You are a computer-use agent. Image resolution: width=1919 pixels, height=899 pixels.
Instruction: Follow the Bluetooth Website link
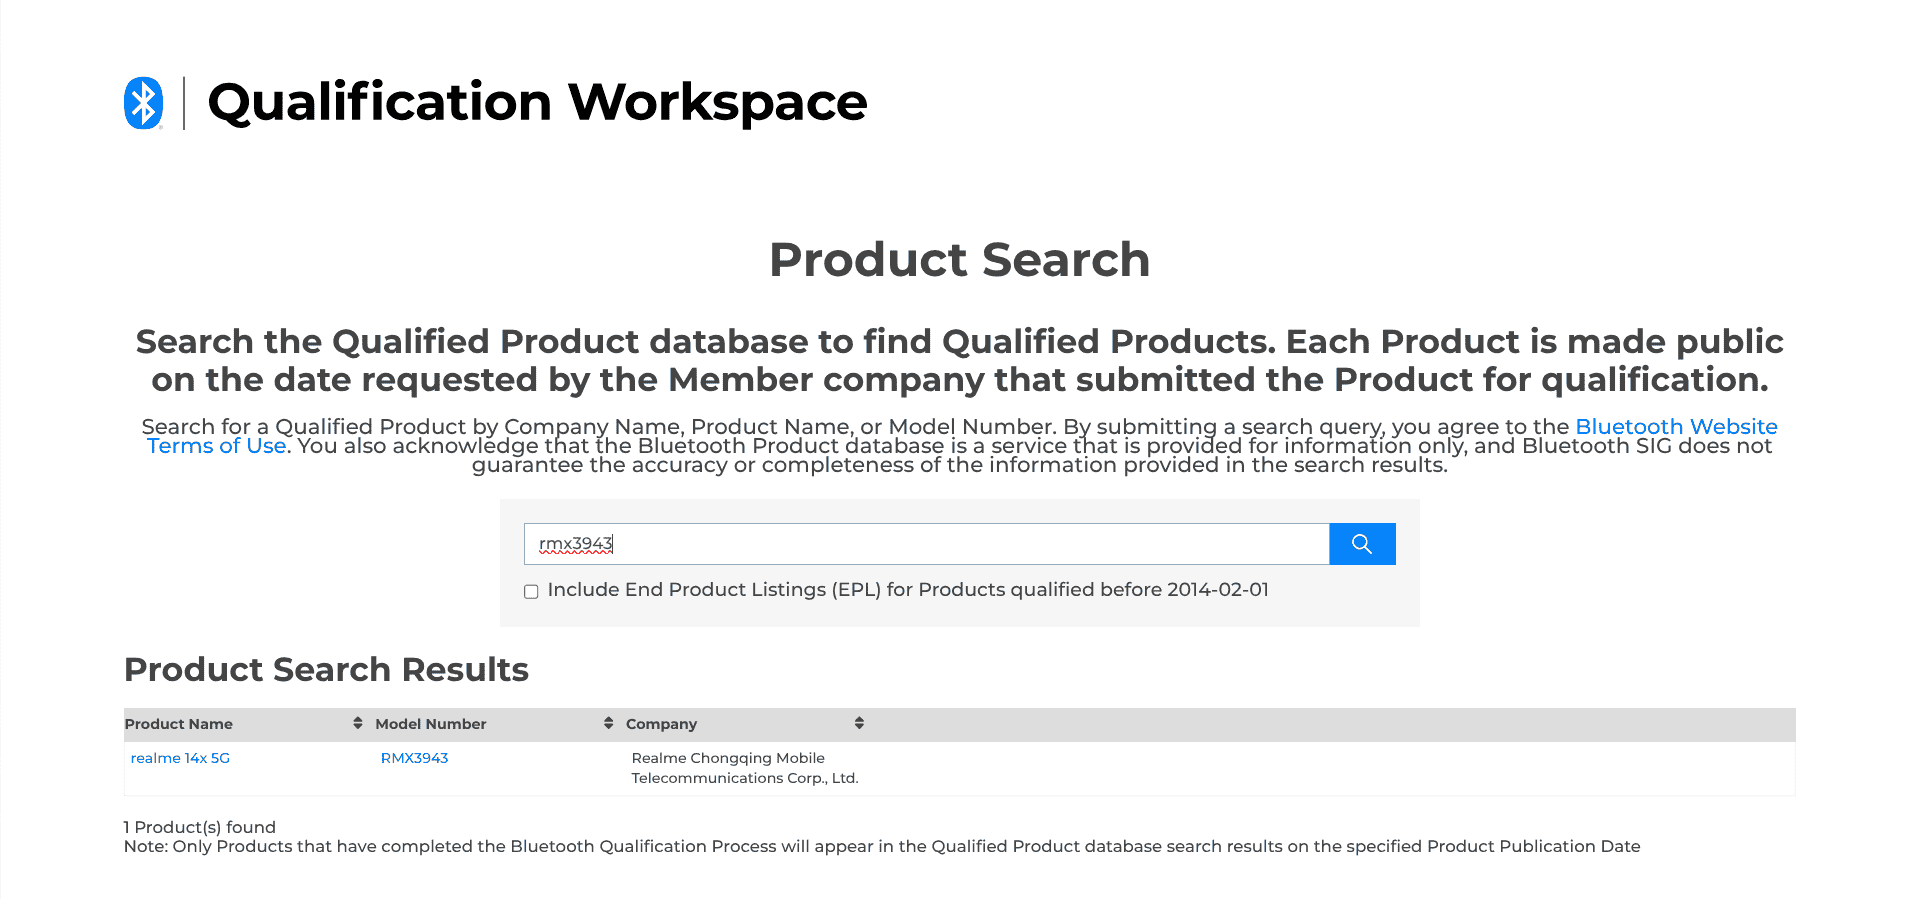(1675, 427)
